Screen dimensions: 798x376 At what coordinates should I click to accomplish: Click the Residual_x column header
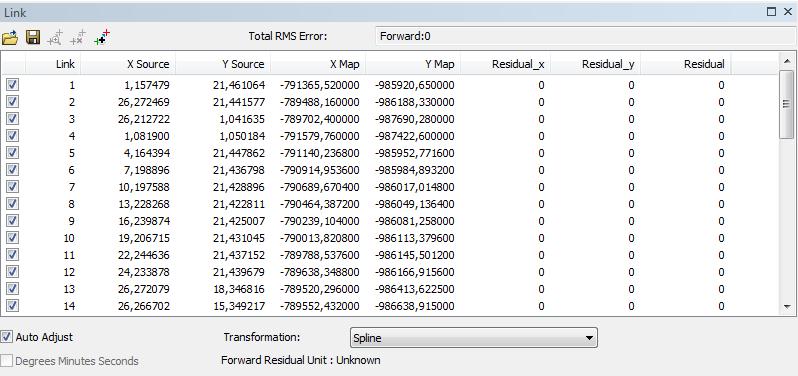point(505,64)
